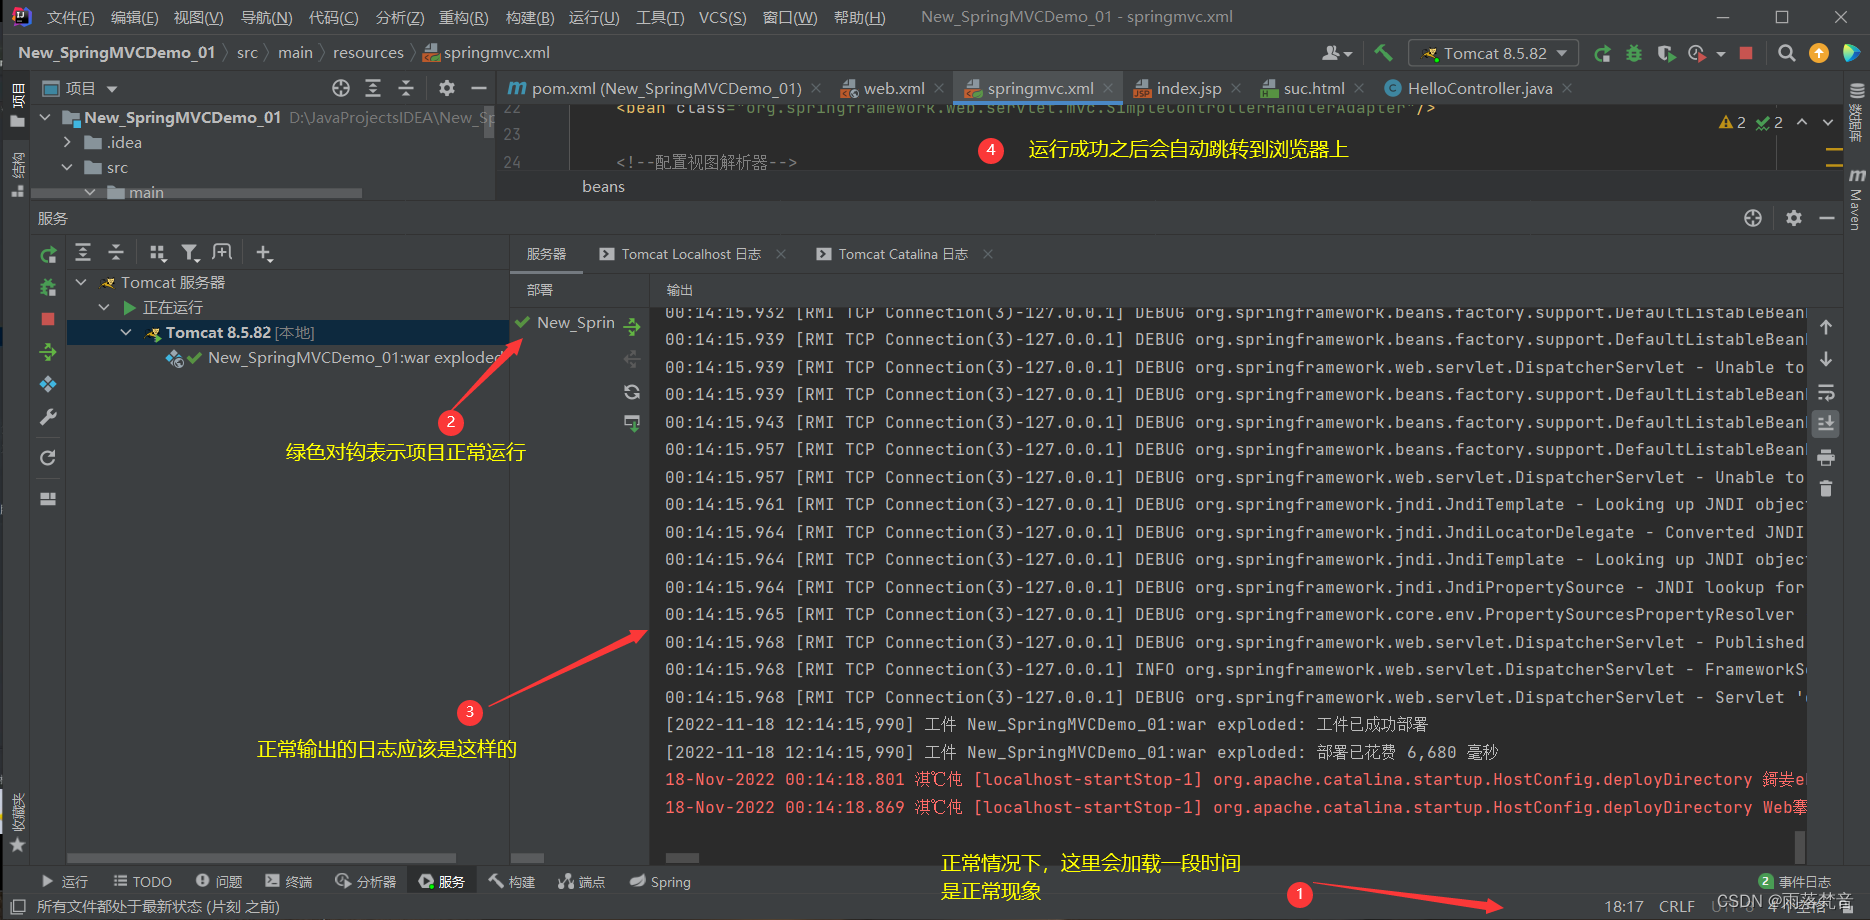Open the 终端 terminal tool window
The height and width of the screenshot is (920, 1870).
288,881
